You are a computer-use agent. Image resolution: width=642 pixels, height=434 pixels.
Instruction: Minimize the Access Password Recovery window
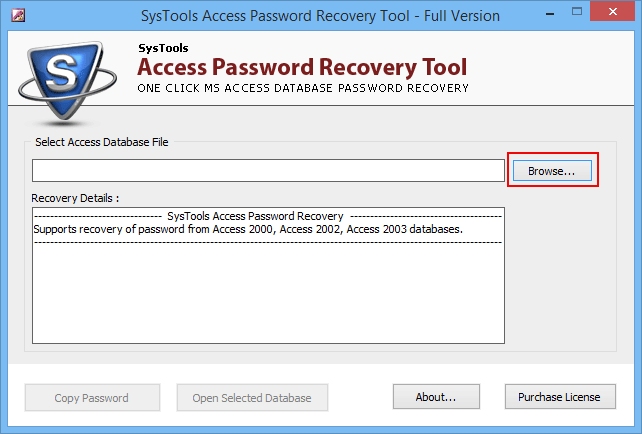550,14
